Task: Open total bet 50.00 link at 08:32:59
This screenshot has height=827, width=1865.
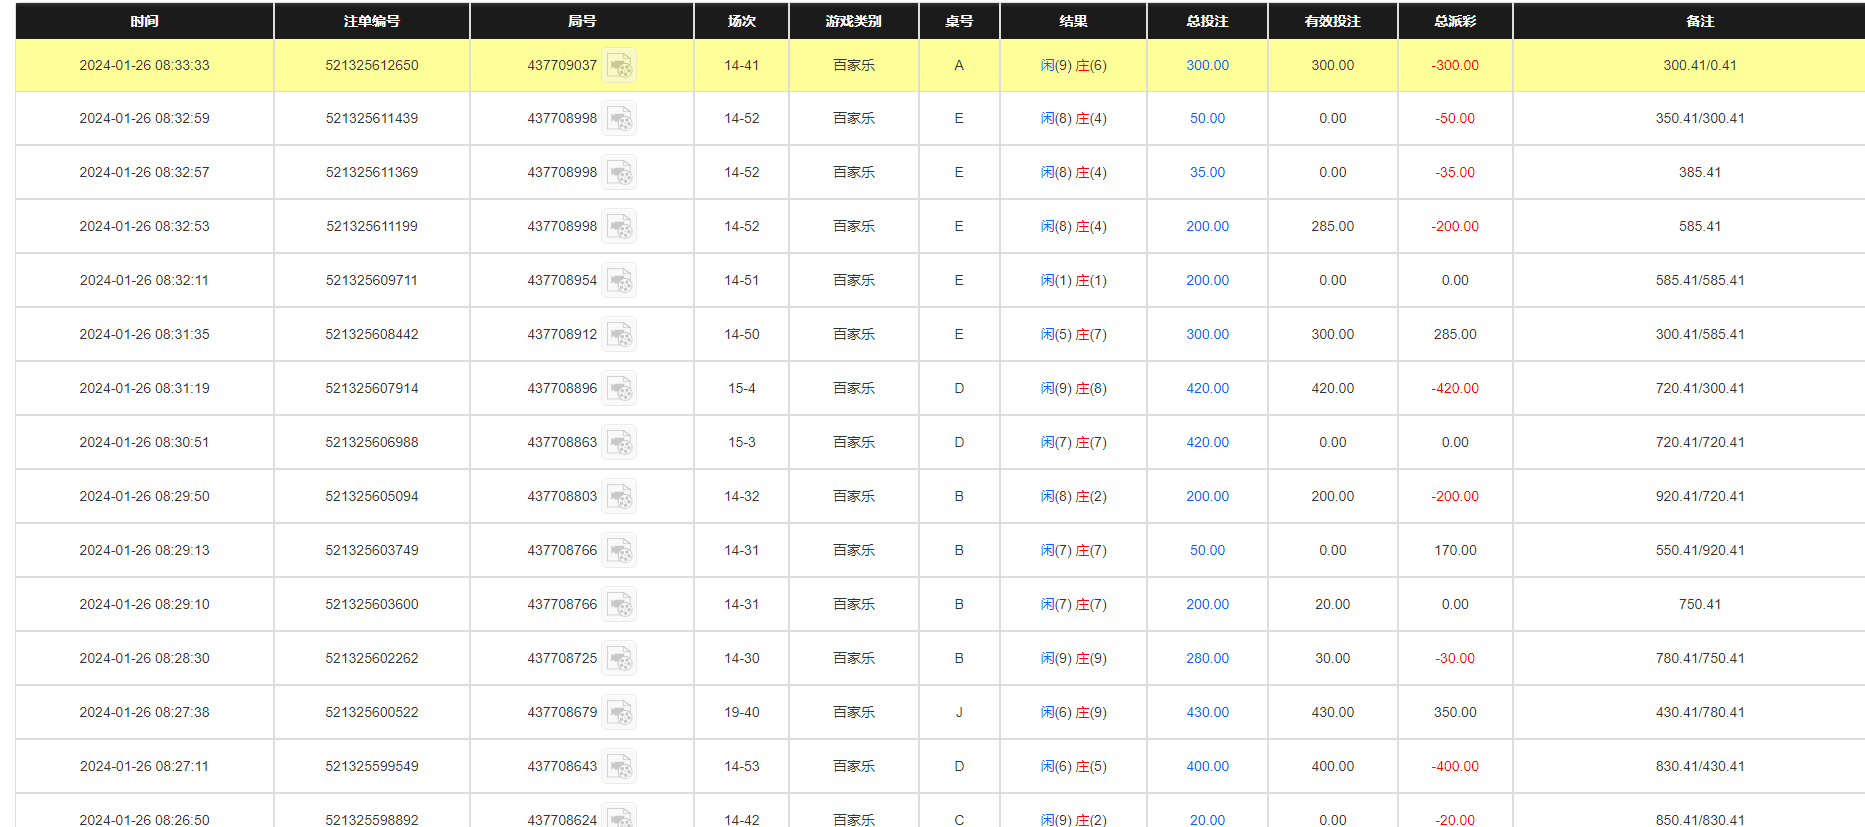Action: tap(1207, 118)
